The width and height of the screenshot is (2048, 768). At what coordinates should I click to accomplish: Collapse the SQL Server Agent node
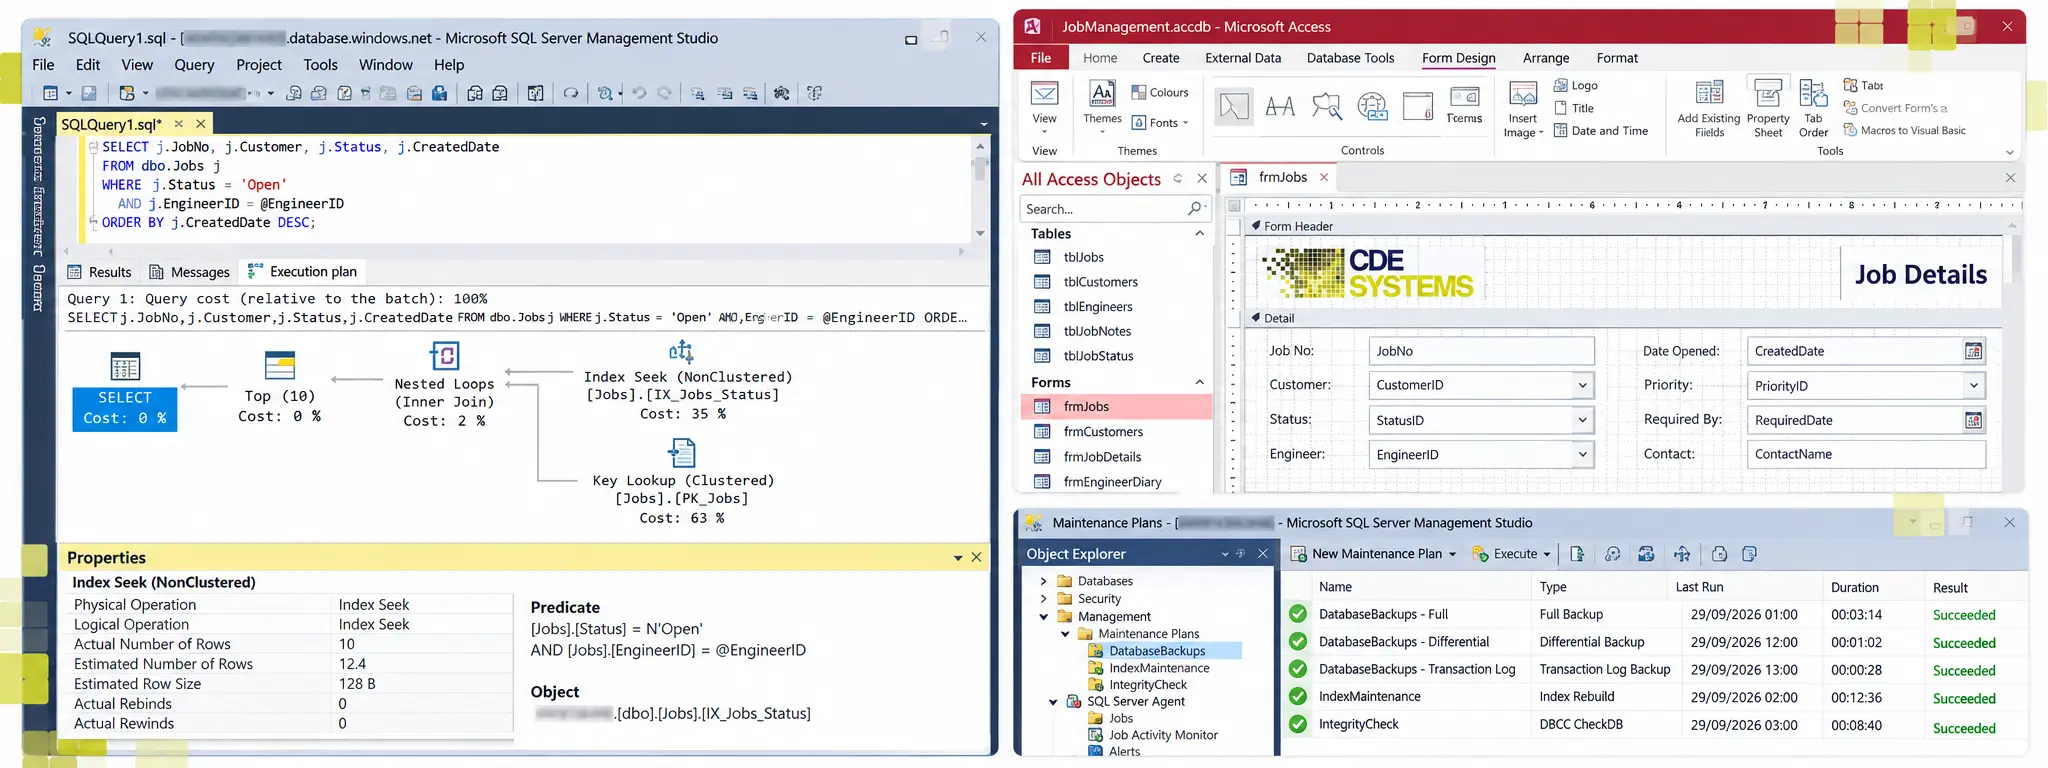pyautogui.click(x=1053, y=702)
